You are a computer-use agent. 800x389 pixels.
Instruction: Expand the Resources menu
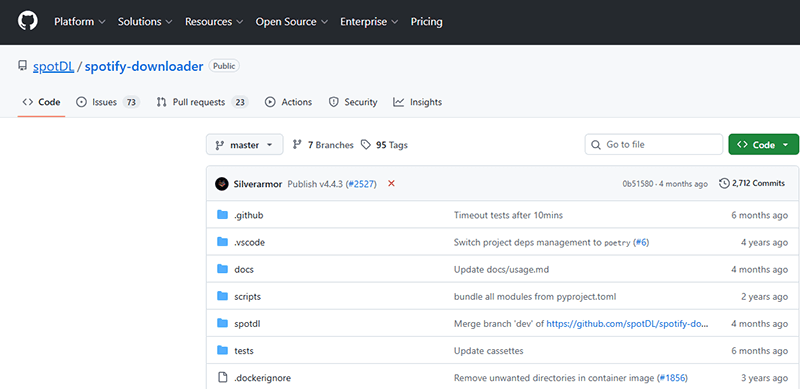(214, 22)
